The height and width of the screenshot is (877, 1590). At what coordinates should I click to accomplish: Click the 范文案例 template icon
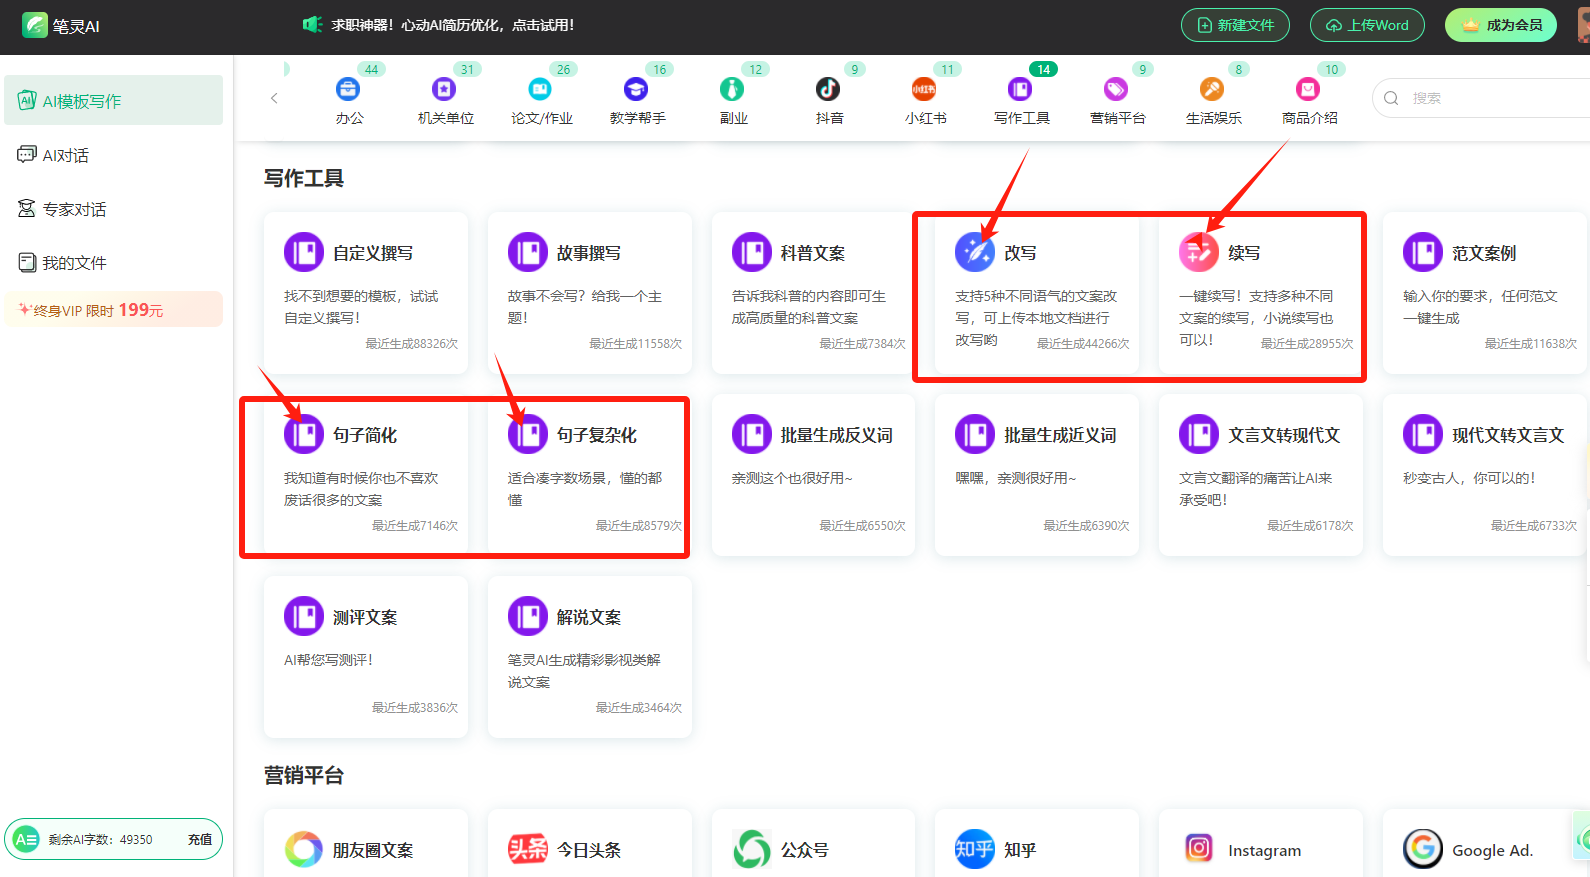1423,252
